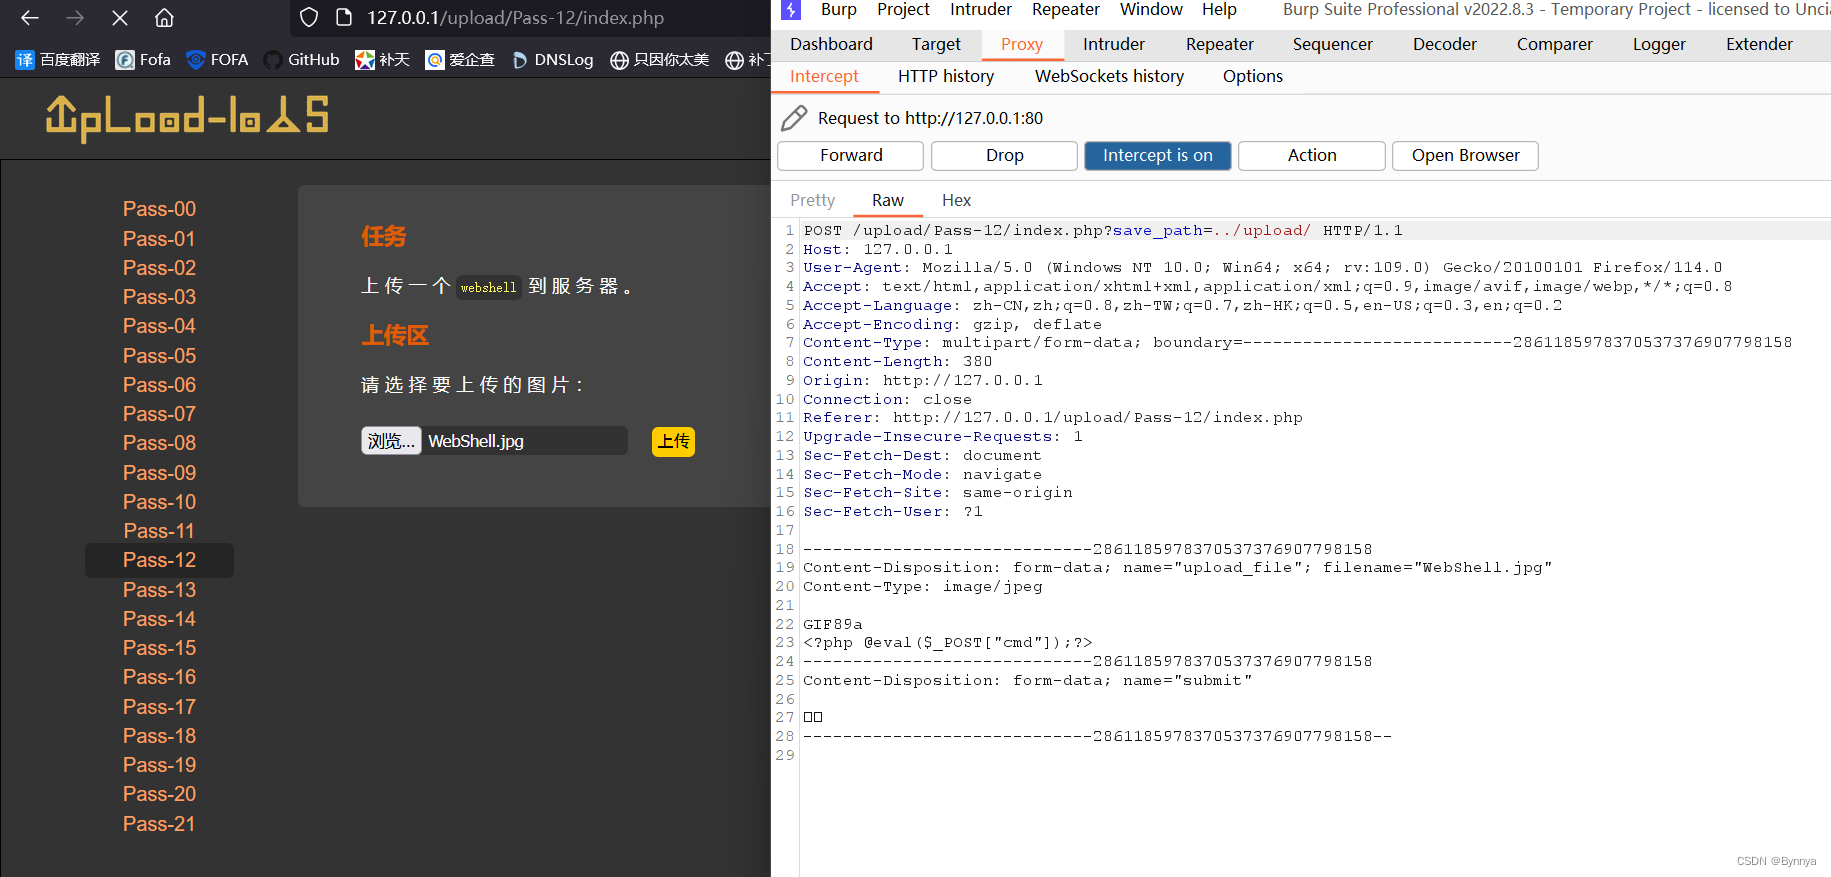Open the DNSLog bookmark
This screenshot has width=1831, height=877.
click(552, 60)
